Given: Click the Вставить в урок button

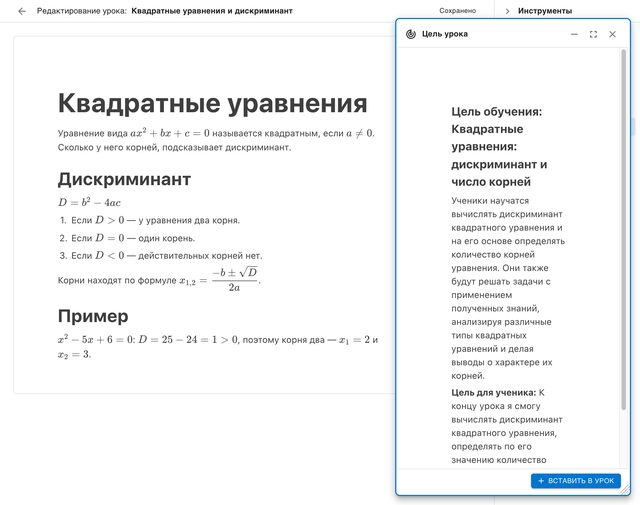Looking at the screenshot, I should 576,481.
